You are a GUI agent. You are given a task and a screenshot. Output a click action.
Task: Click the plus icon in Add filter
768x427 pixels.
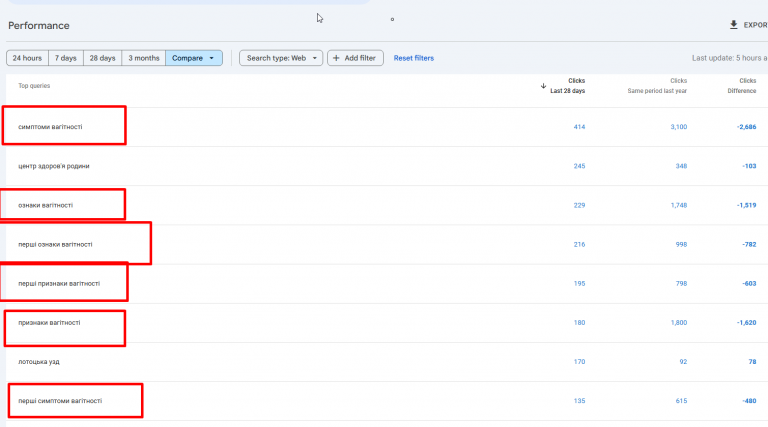click(336, 58)
